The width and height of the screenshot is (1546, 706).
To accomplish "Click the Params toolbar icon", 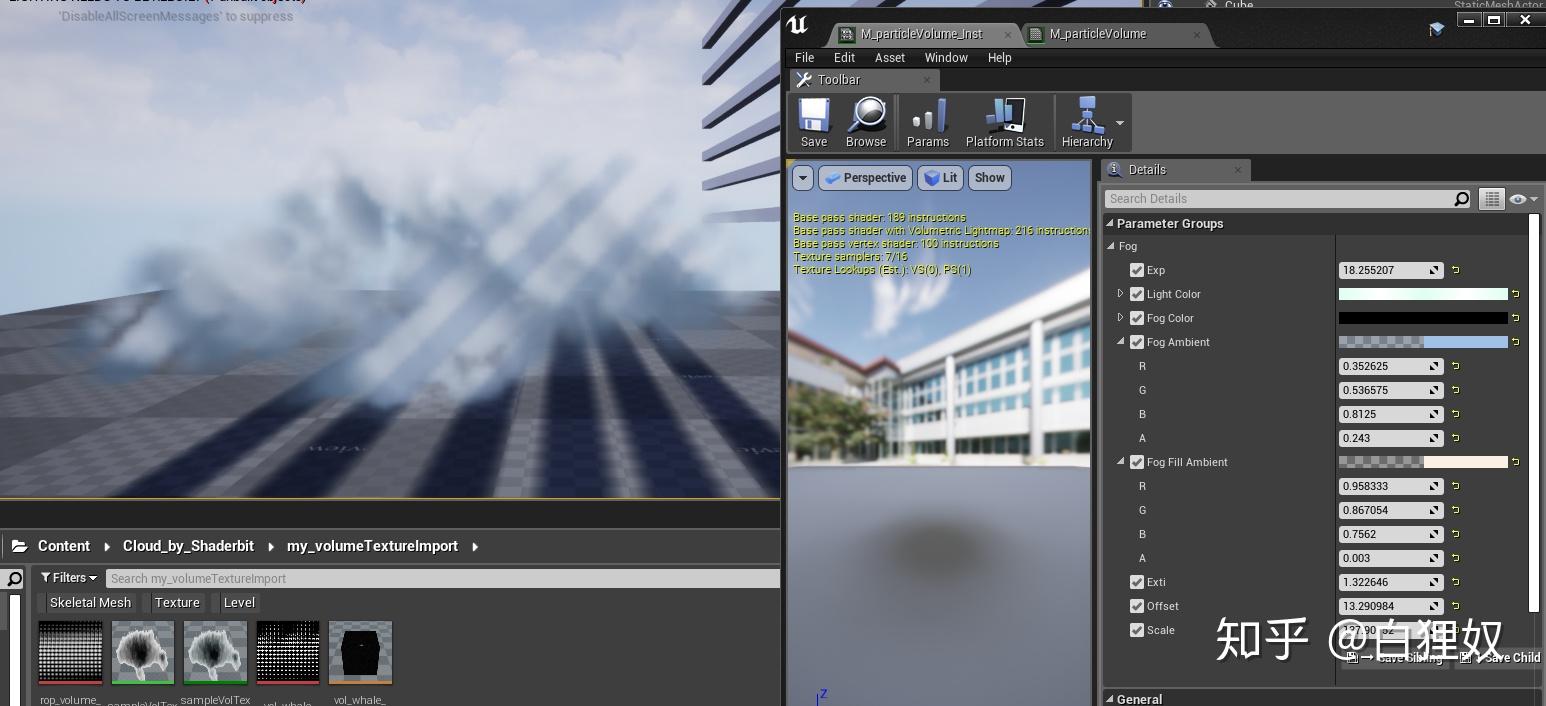I will (x=927, y=120).
